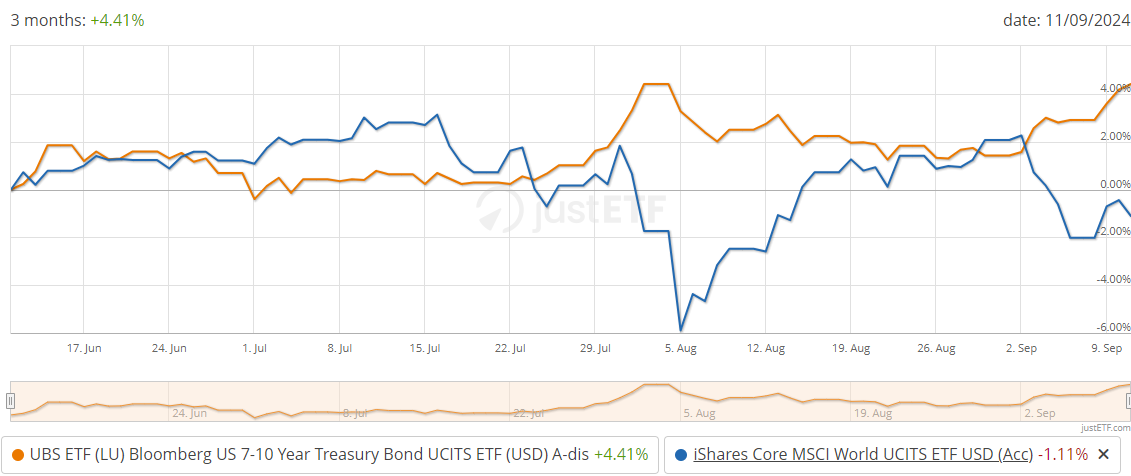Grab the right range selector handle
Screen dimensions: 1131x476
[1127, 401]
